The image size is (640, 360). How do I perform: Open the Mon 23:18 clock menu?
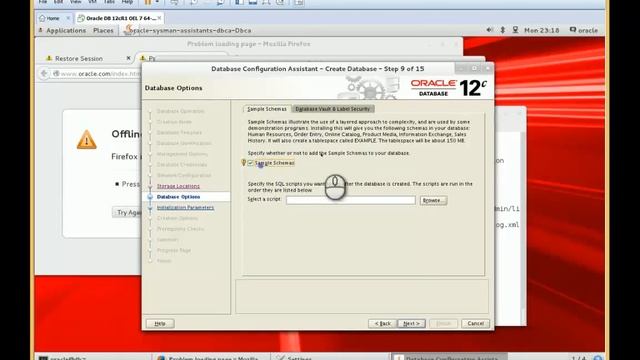click(x=541, y=30)
